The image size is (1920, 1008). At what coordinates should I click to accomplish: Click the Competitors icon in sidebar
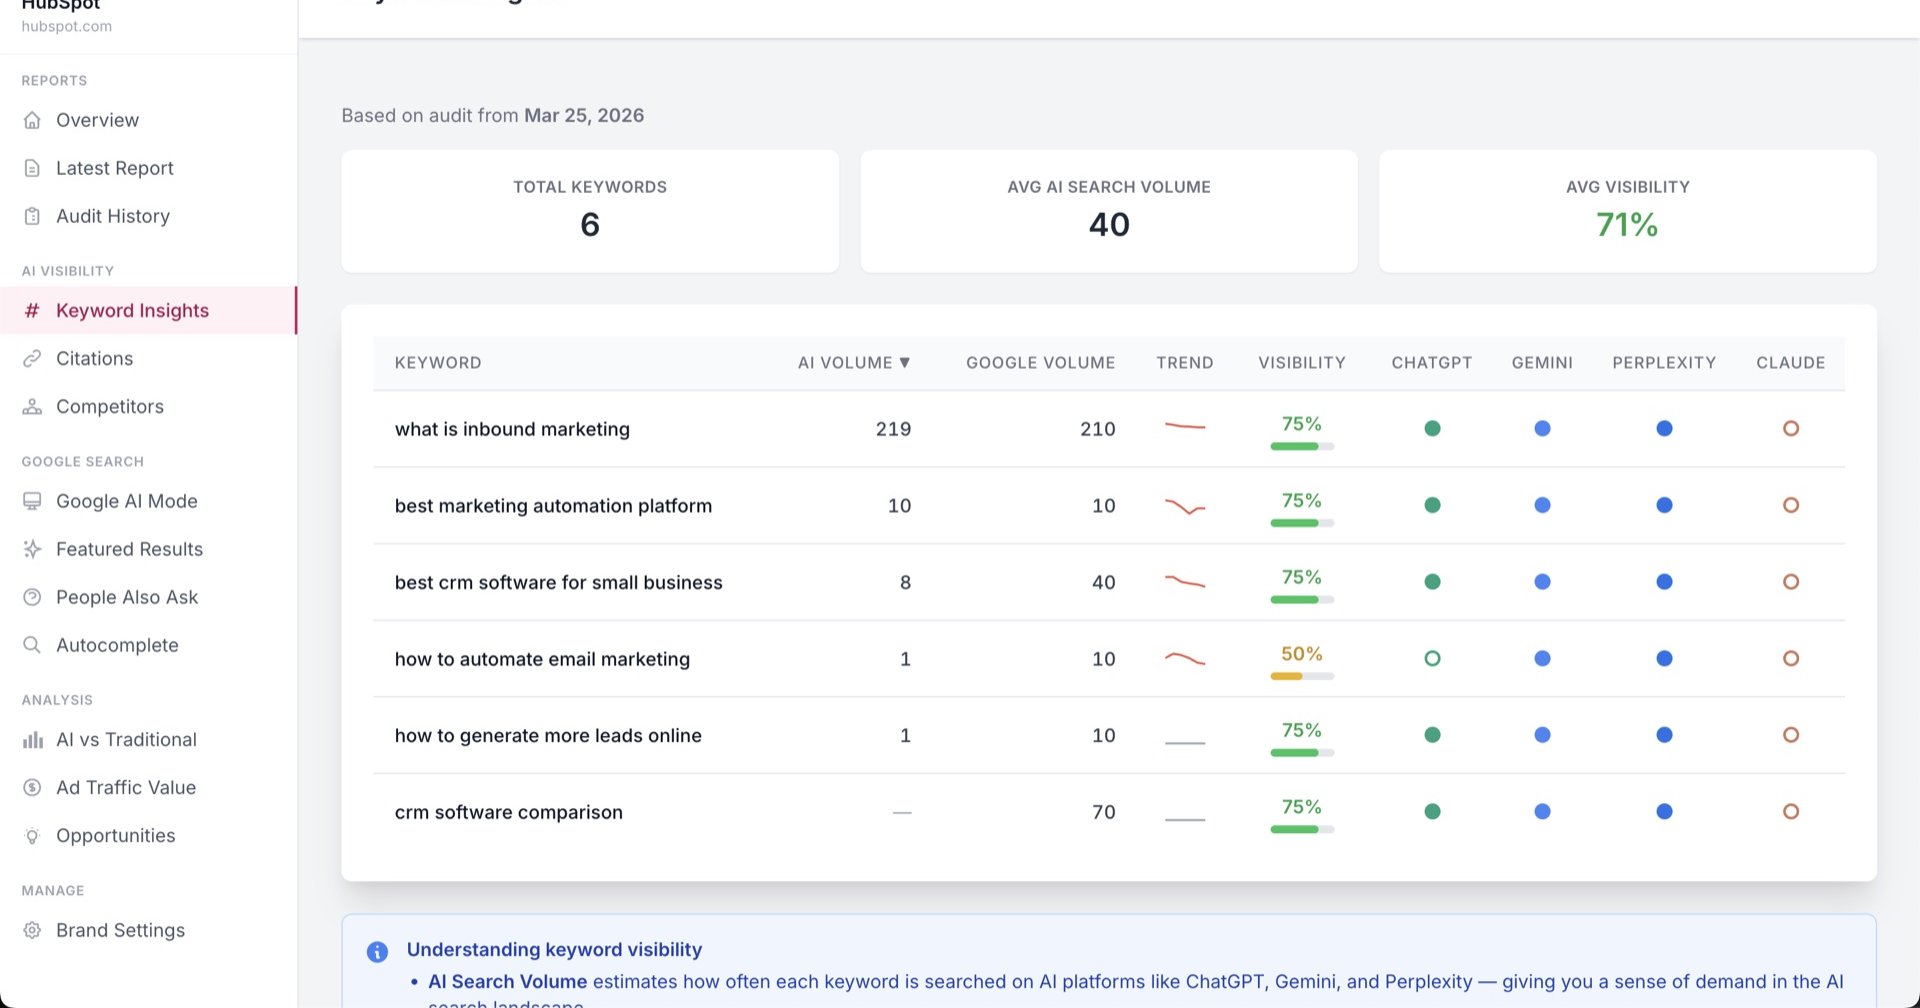point(32,407)
